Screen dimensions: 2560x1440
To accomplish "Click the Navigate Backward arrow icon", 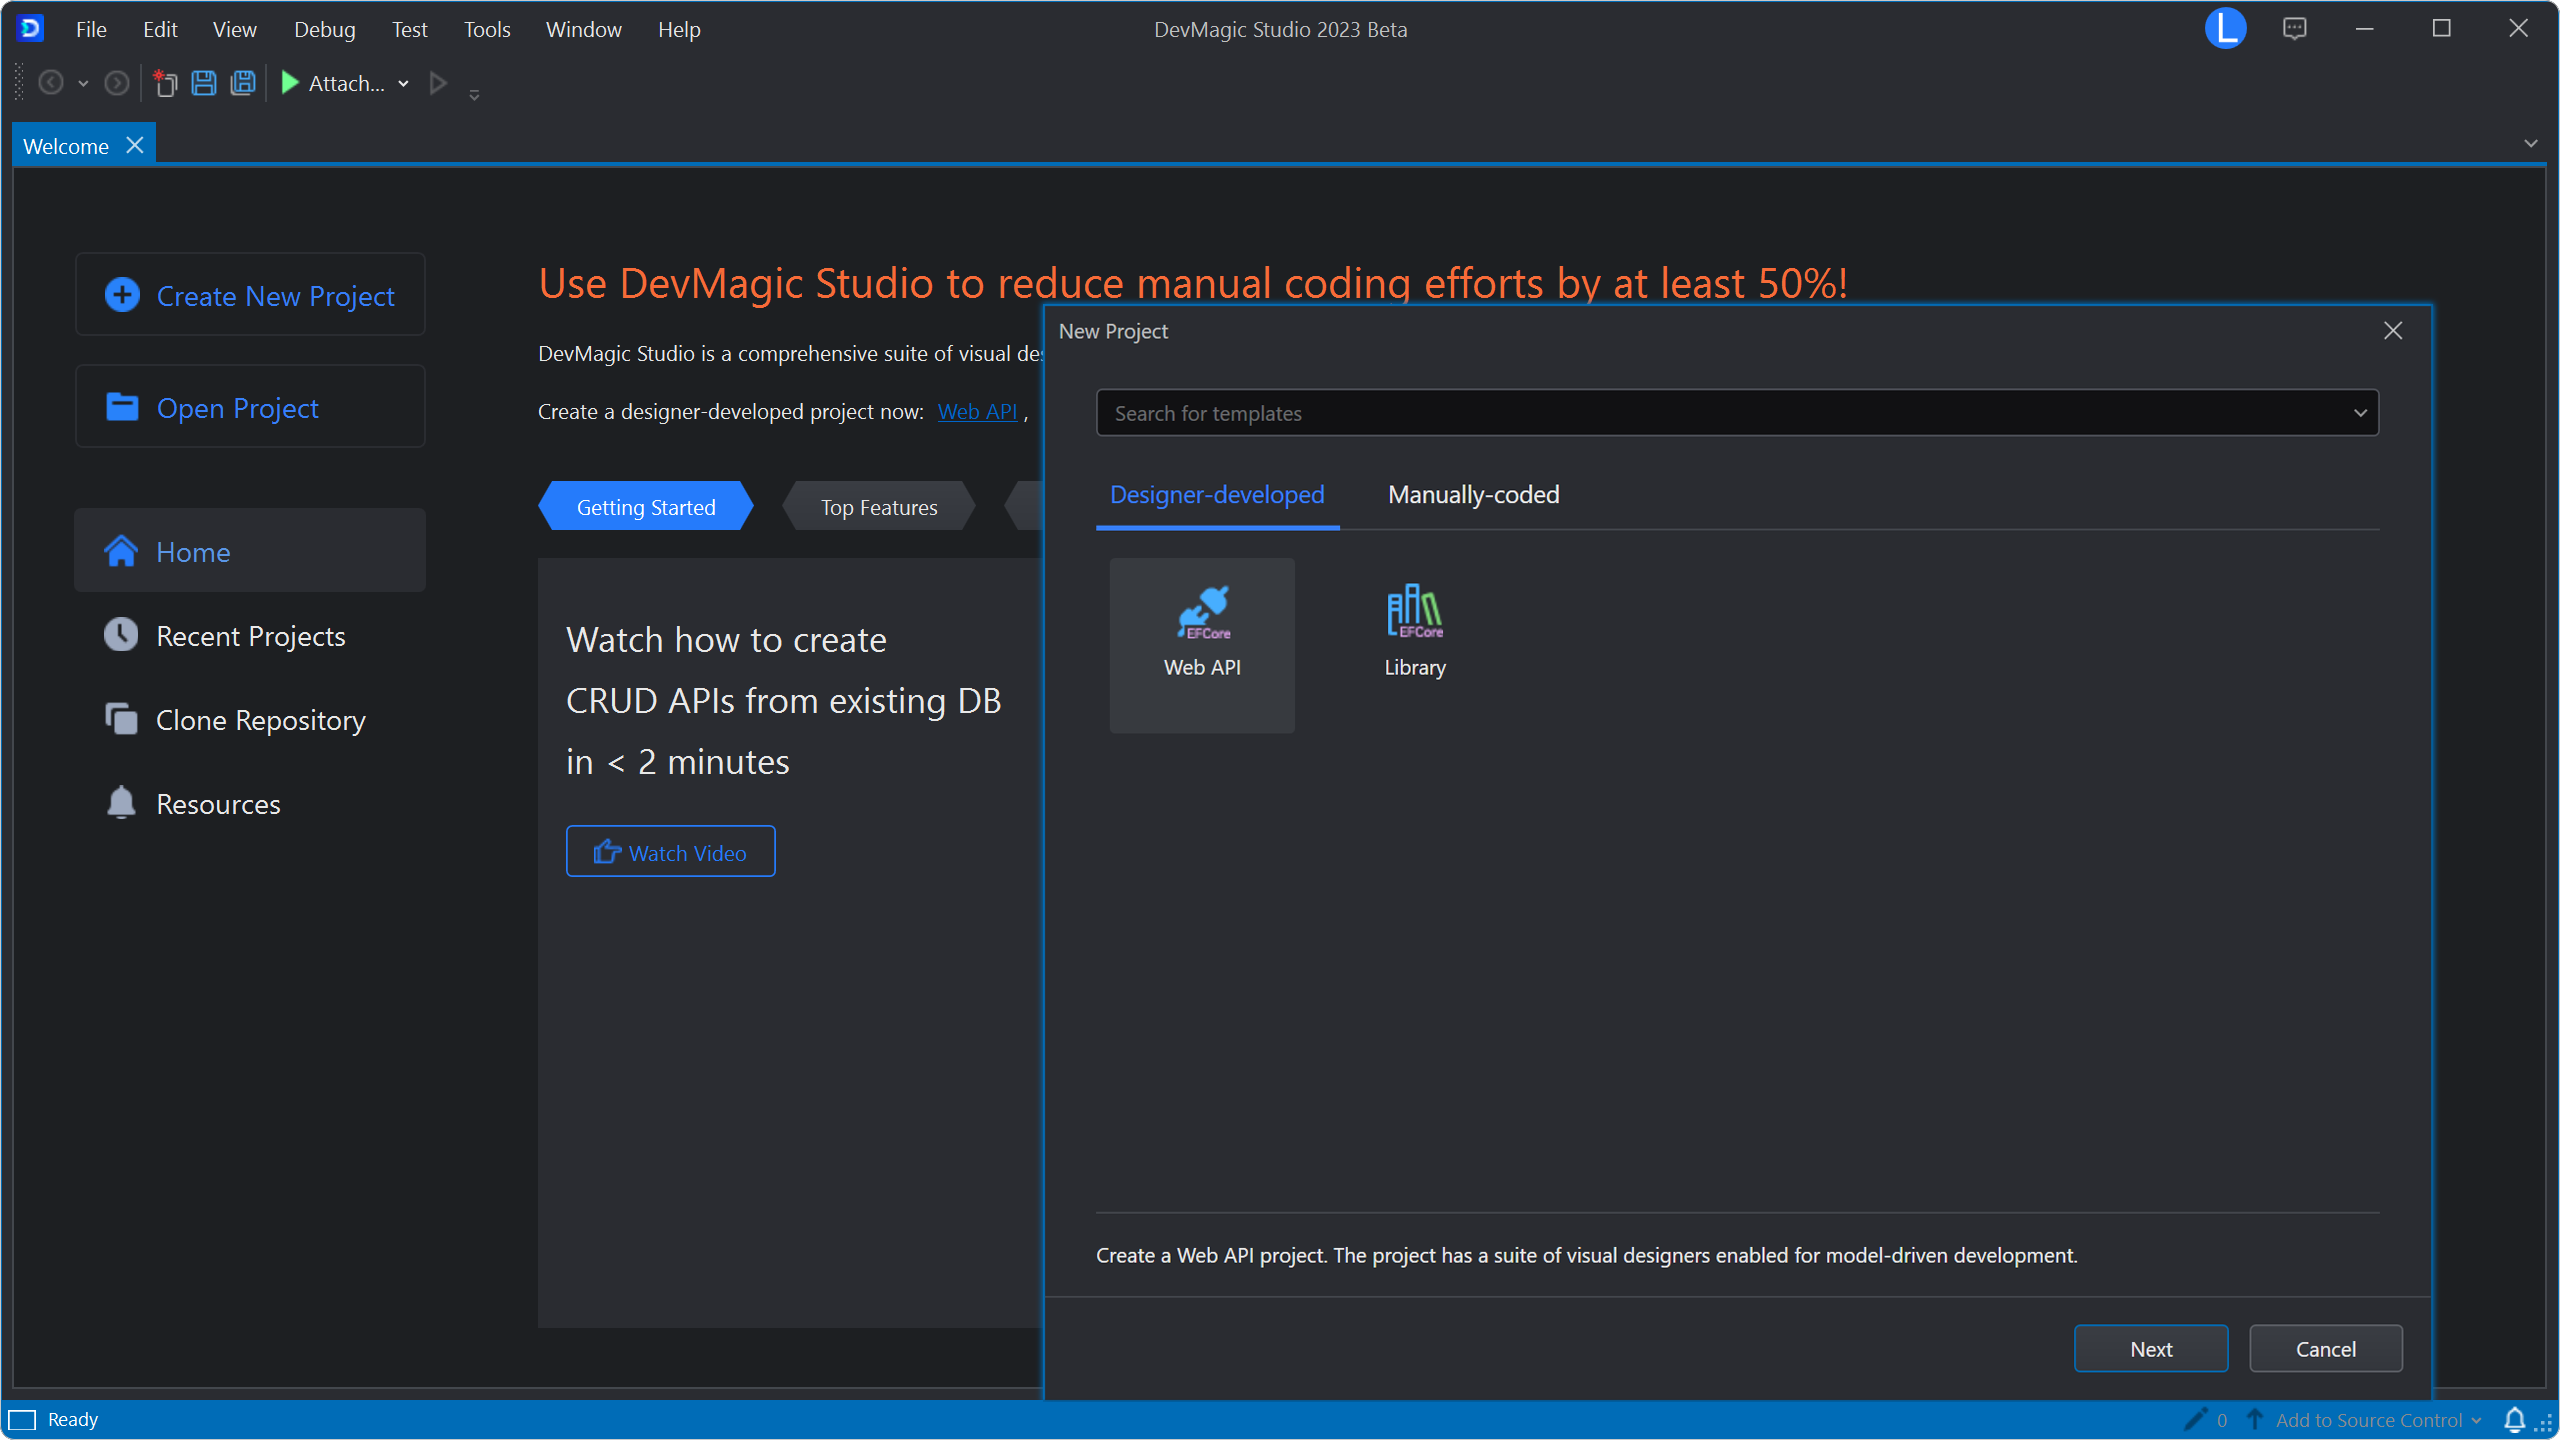I will (x=51, y=83).
